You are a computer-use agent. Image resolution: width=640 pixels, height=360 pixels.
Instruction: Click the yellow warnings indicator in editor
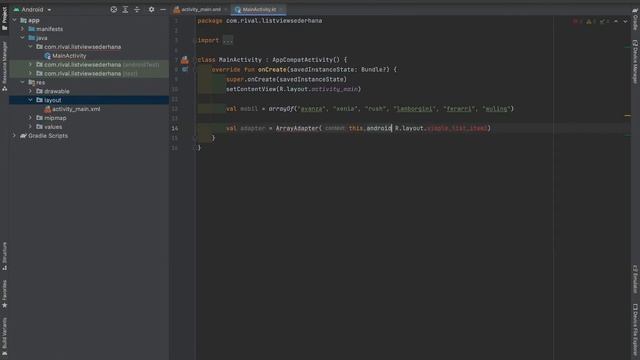tap(591, 21)
